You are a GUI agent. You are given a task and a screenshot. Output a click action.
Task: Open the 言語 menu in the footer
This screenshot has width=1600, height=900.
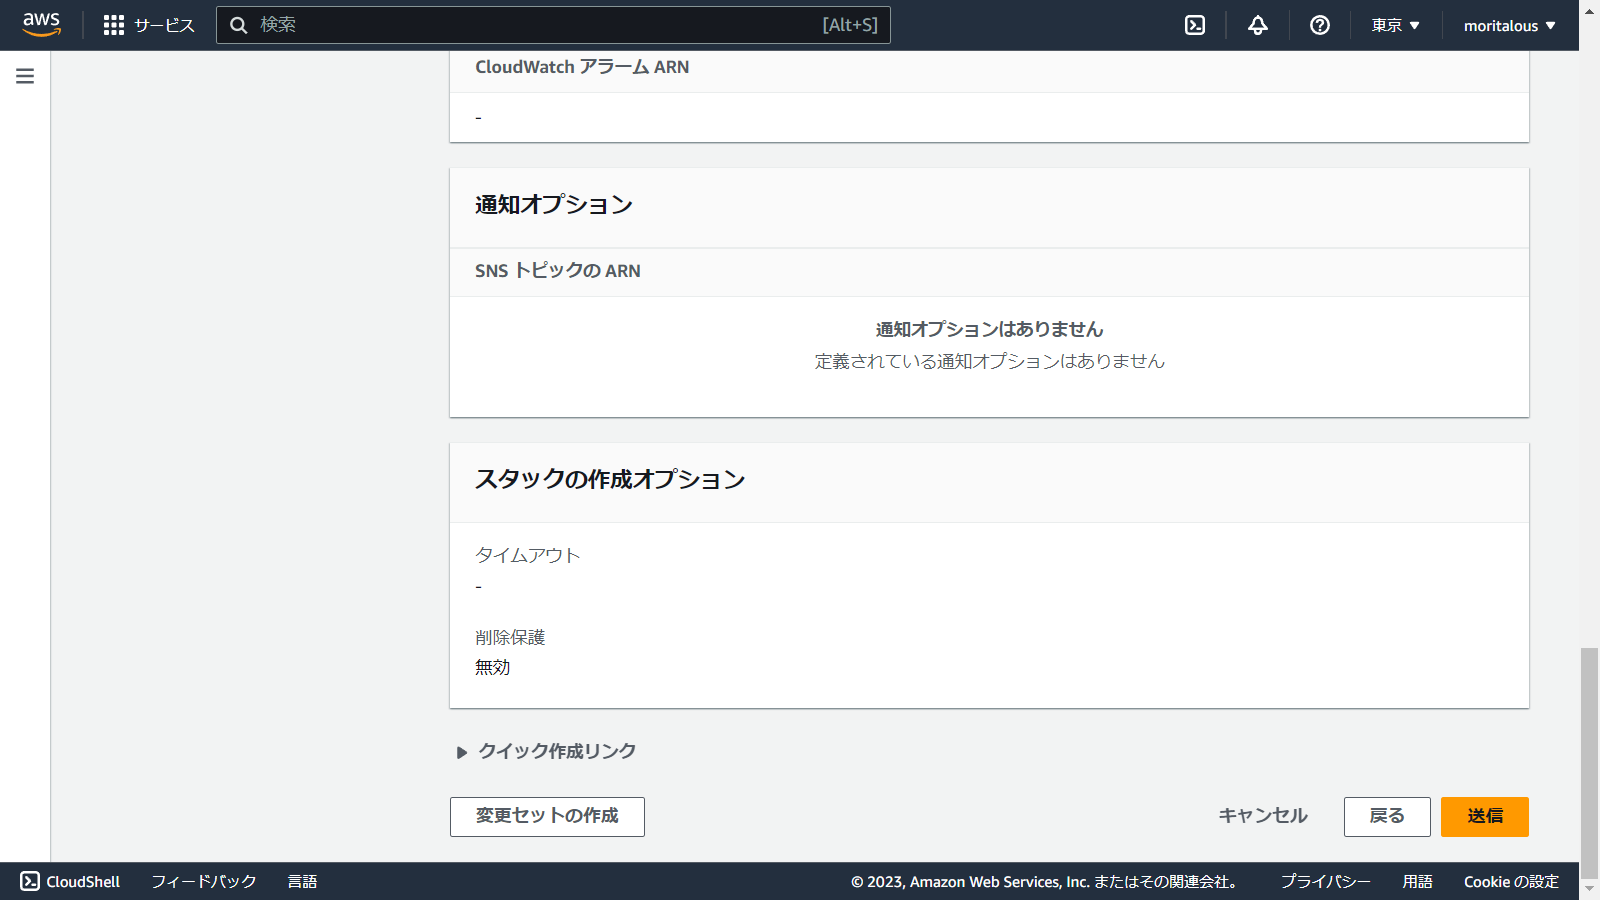click(x=303, y=881)
